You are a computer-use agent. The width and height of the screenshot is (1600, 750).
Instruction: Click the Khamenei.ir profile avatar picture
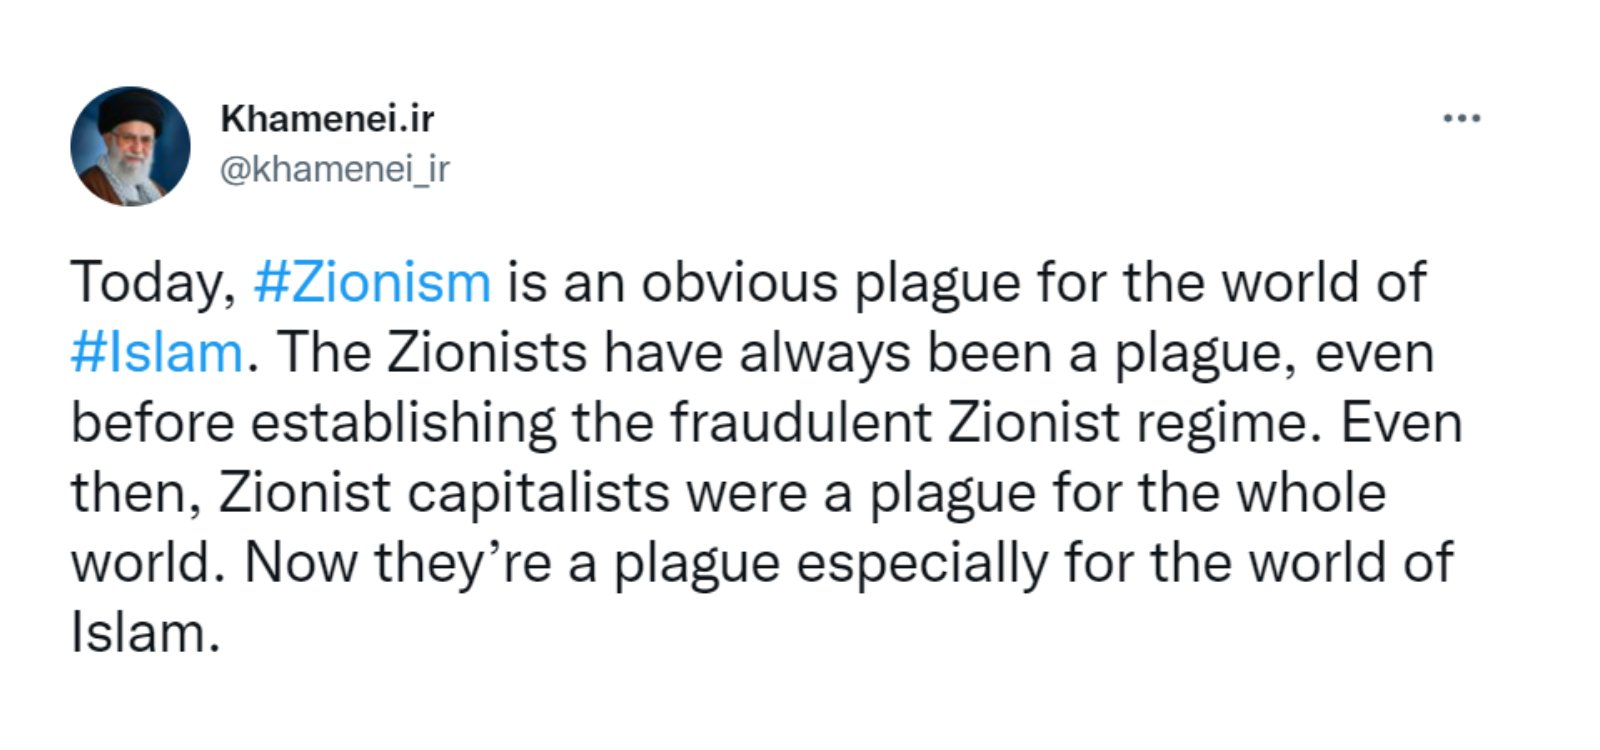point(130,146)
